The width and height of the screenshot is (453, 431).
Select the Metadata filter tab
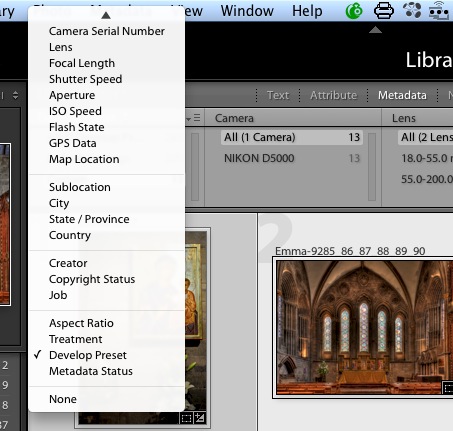(402, 95)
